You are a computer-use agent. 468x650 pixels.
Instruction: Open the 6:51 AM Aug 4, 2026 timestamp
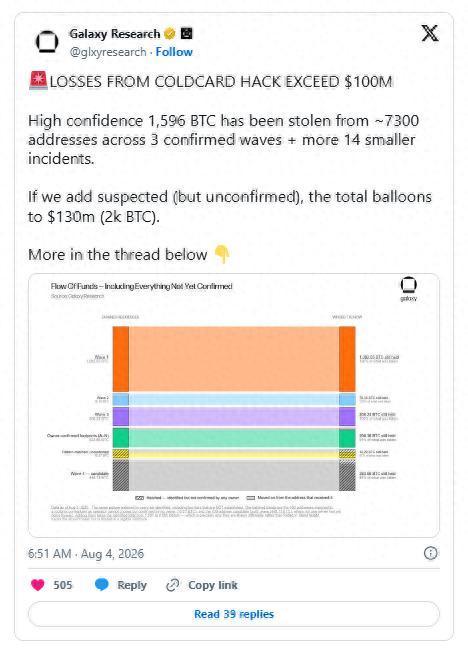(x=86, y=553)
